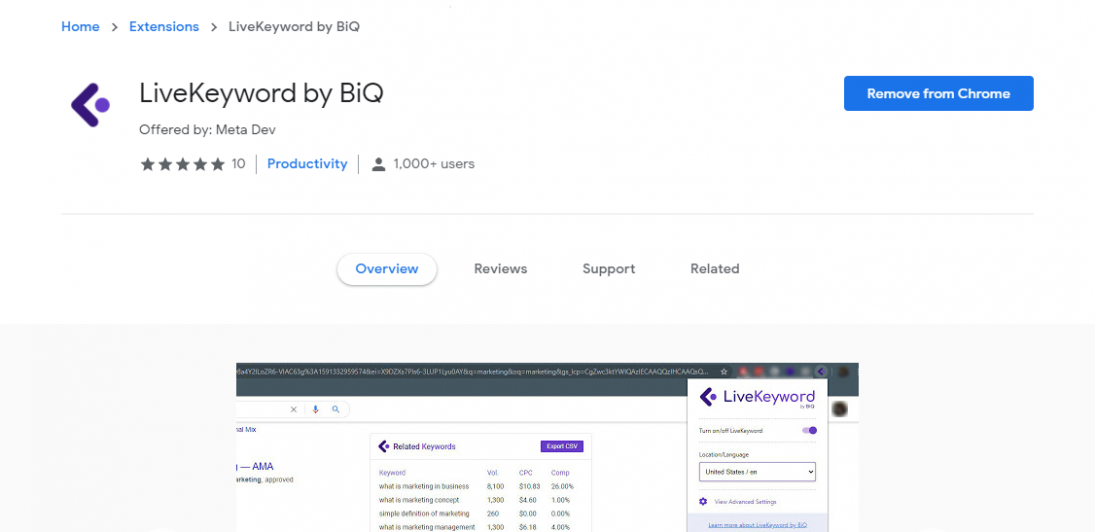Click the 4.00% competition value
1095x532 pixels.
click(560, 528)
